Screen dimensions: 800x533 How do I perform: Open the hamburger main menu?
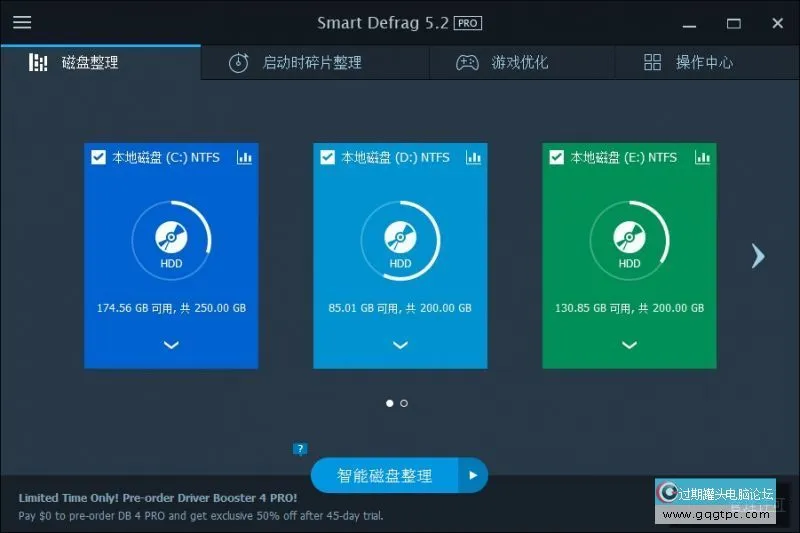pos(22,22)
